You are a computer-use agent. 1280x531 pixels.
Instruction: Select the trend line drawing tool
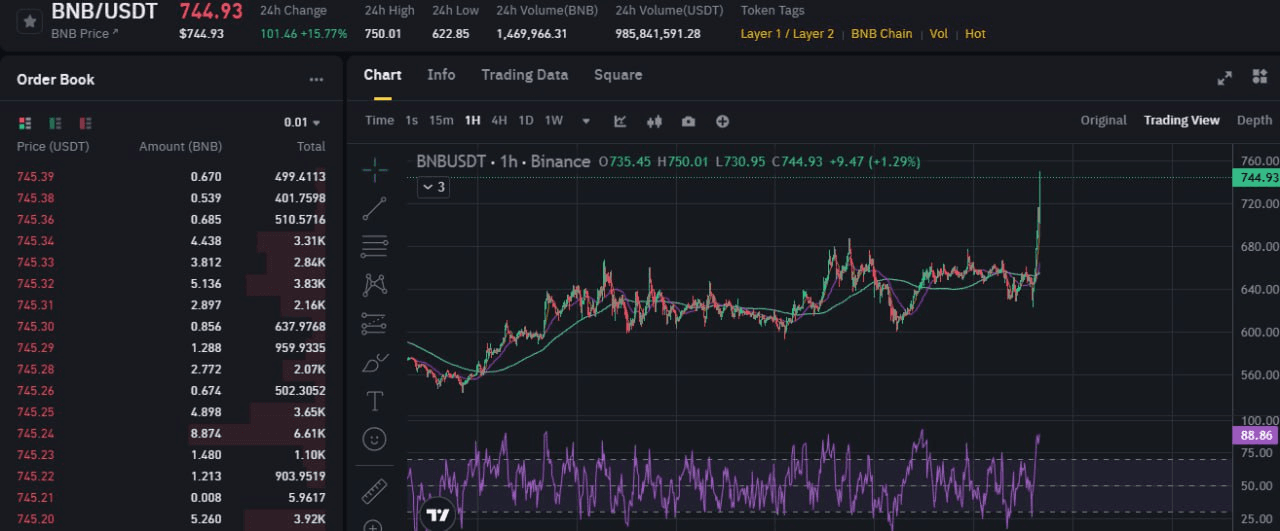[375, 208]
